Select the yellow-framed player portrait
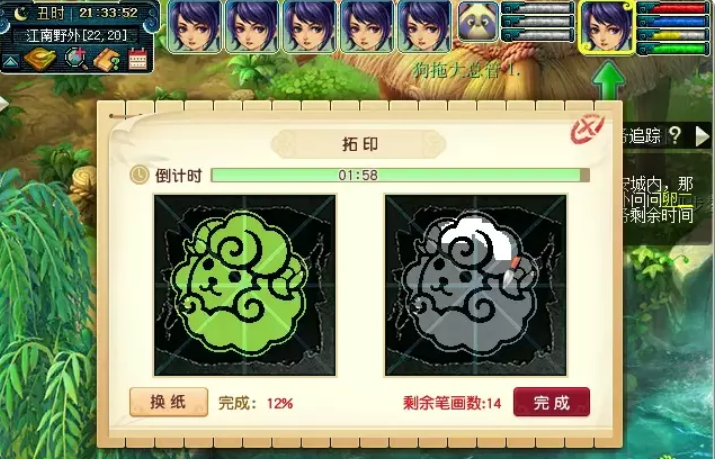Image resolution: width=716 pixels, height=459 pixels. (606, 28)
